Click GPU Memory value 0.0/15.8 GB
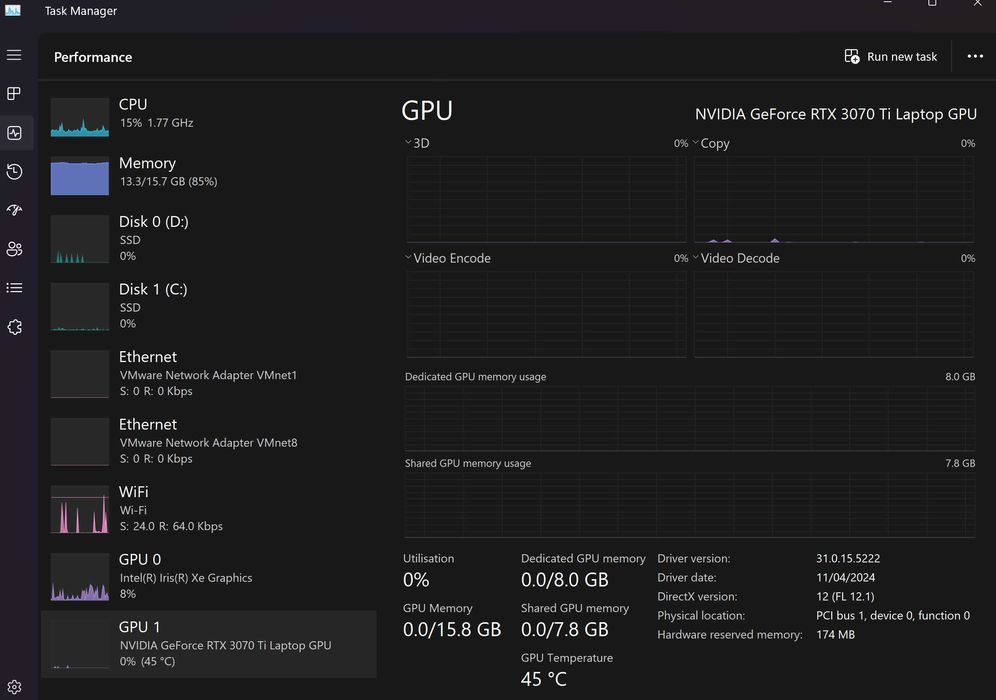The height and width of the screenshot is (700, 996). (x=452, y=629)
